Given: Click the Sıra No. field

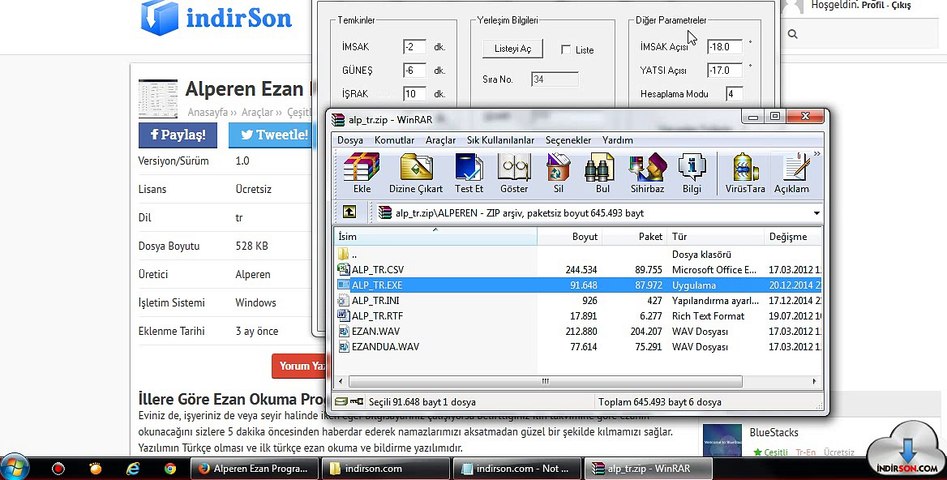Looking at the screenshot, I should pyautogui.click(x=555, y=79).
